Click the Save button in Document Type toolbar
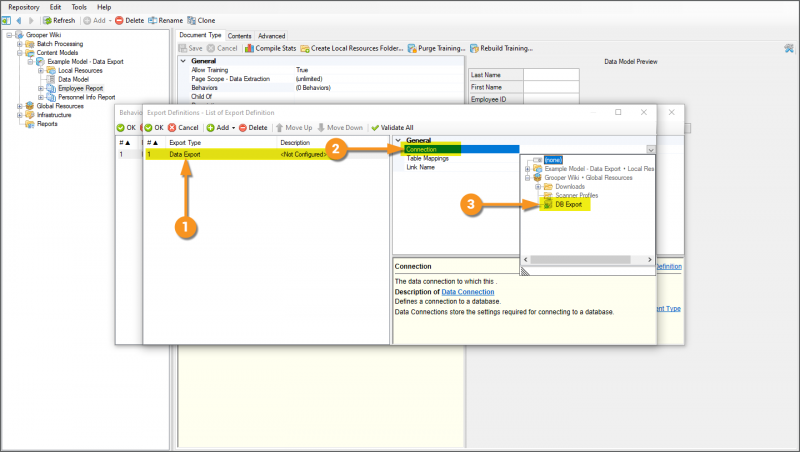Image resolution: width=800 pixels, height=452 pixels. (x=190, y=48)
